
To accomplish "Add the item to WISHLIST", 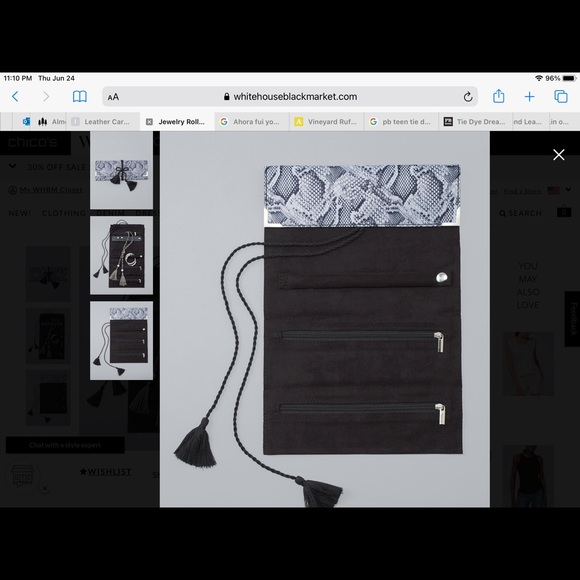I will pos(106,472).
